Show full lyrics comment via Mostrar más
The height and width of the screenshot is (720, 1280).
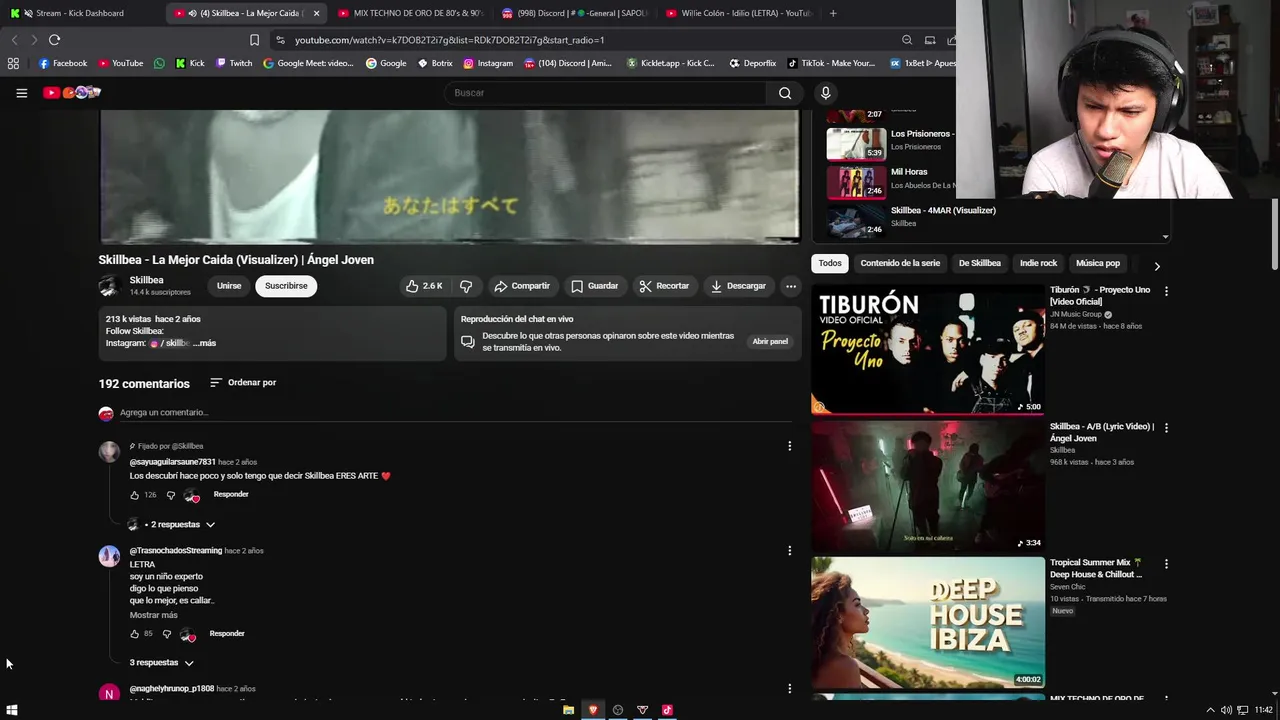tap(153, 615)
